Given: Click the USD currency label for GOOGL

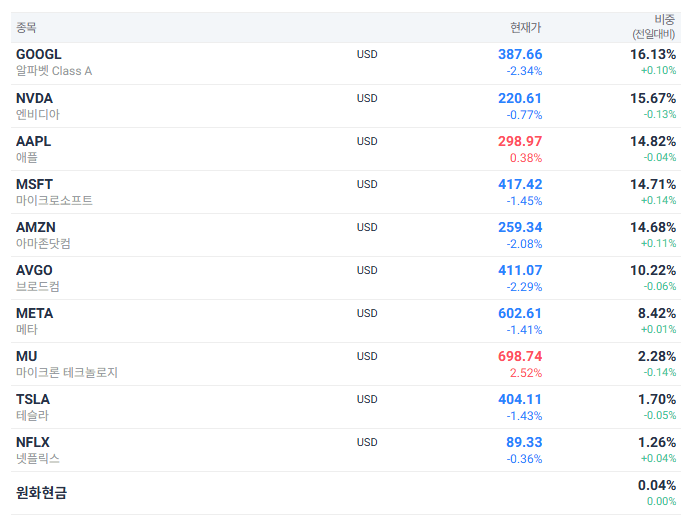Looking at the screenshot, I should pos(367,54).
